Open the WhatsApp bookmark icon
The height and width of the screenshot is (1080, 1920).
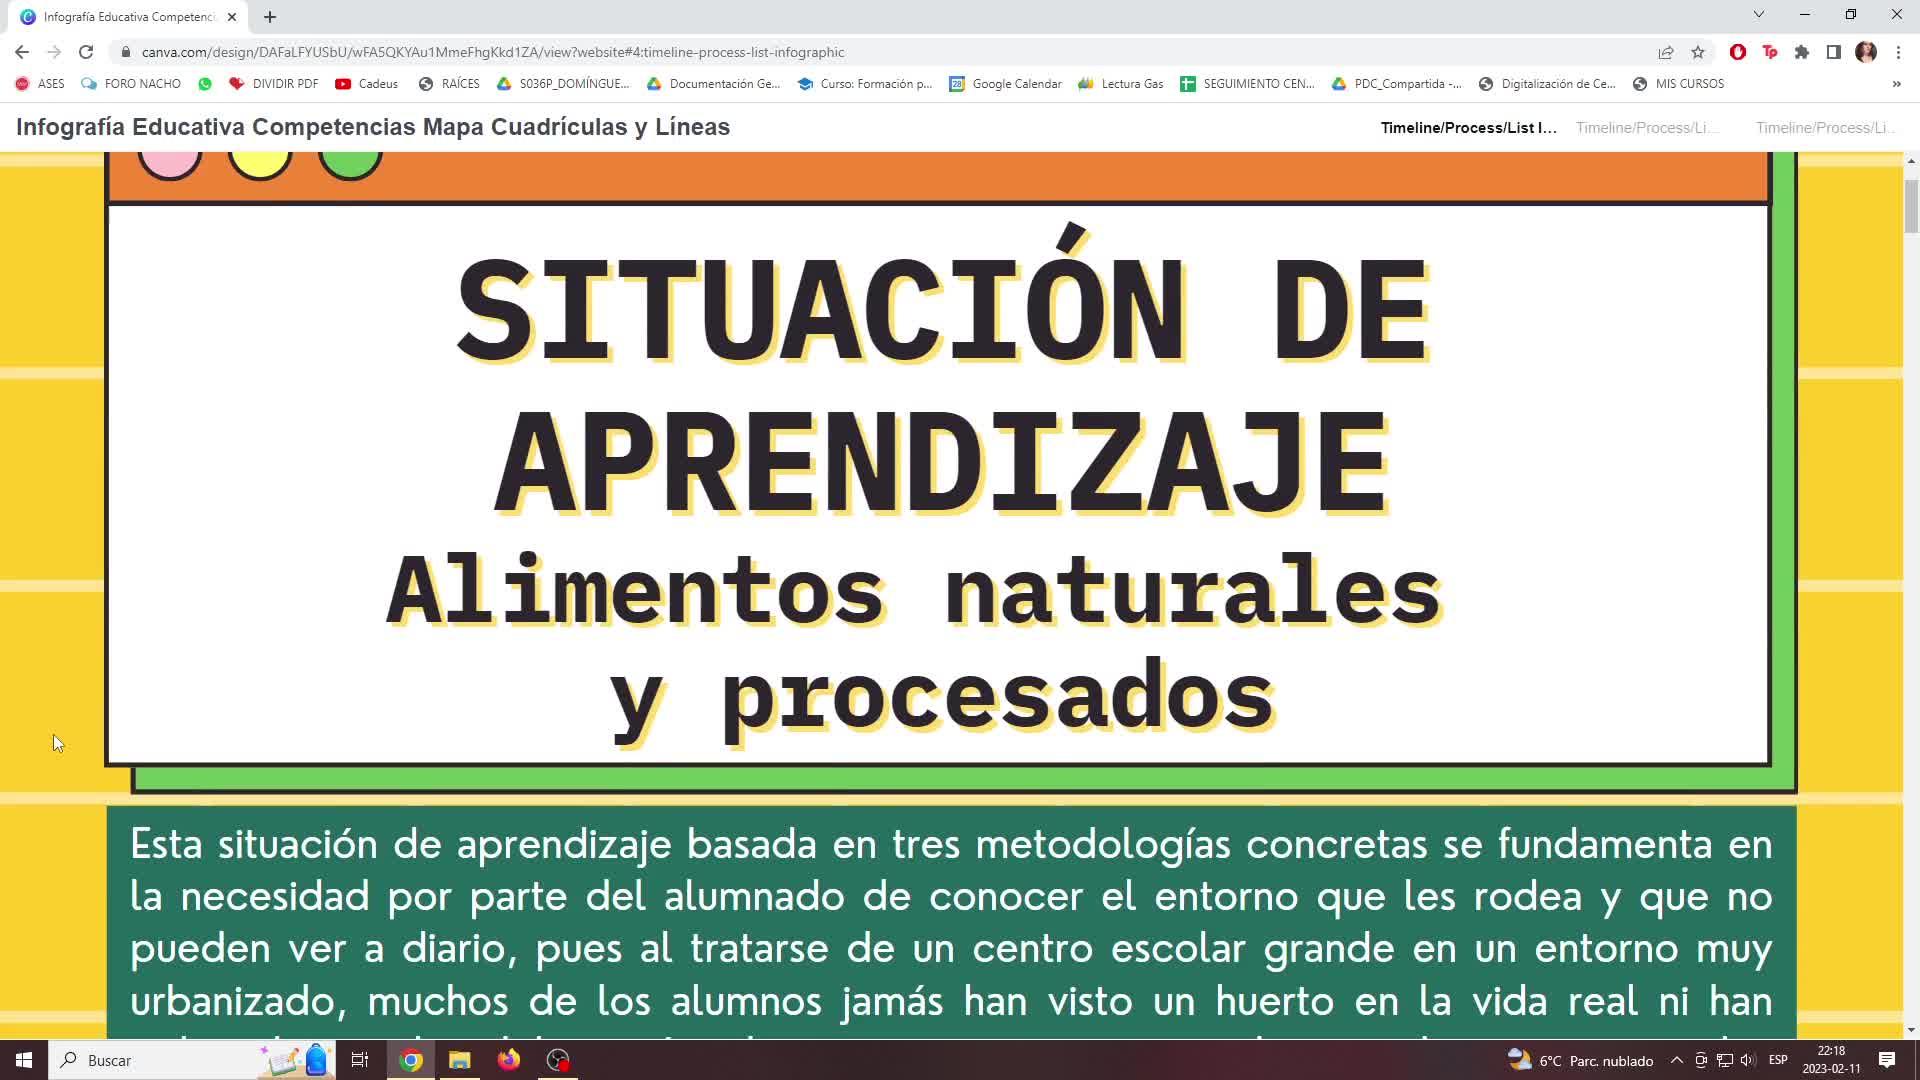point(205,84)
